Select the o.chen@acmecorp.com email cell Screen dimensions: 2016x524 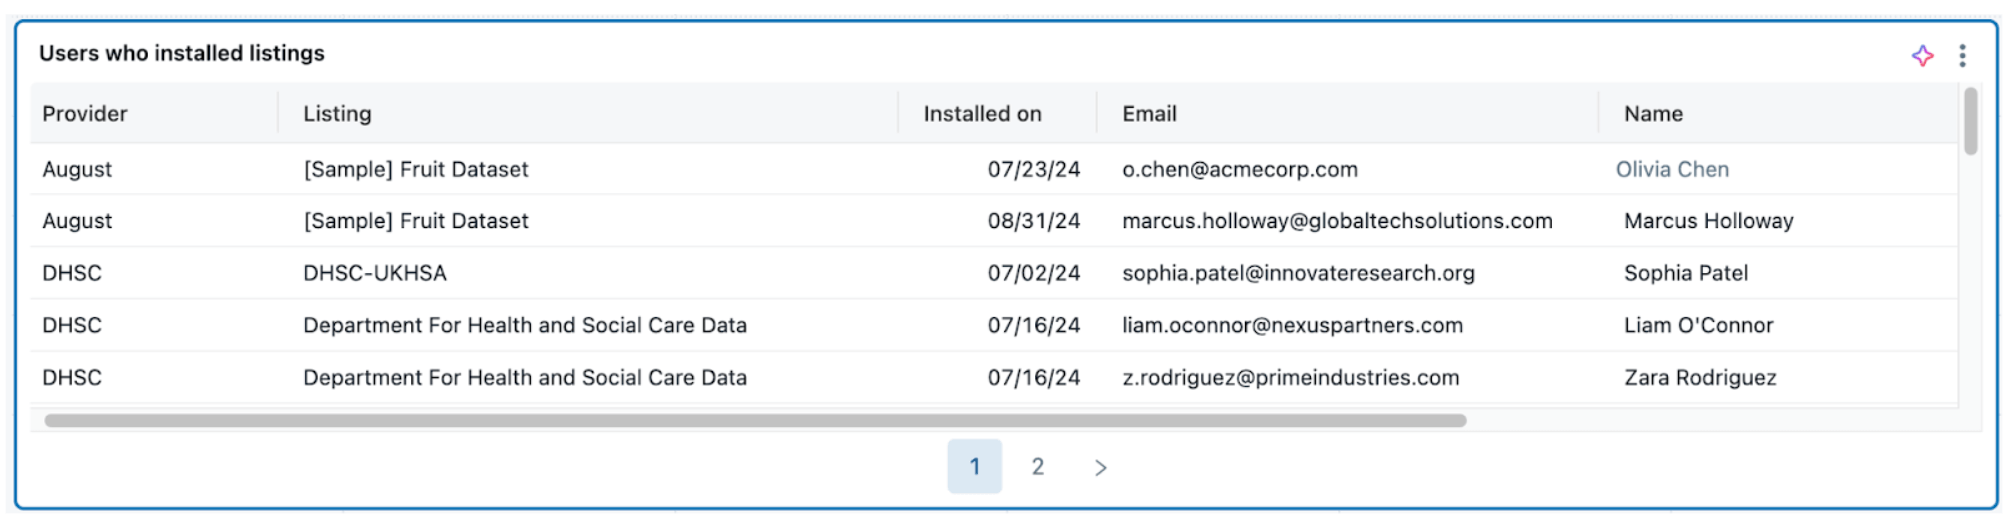pyautogui.click(x=1240, y=170)
